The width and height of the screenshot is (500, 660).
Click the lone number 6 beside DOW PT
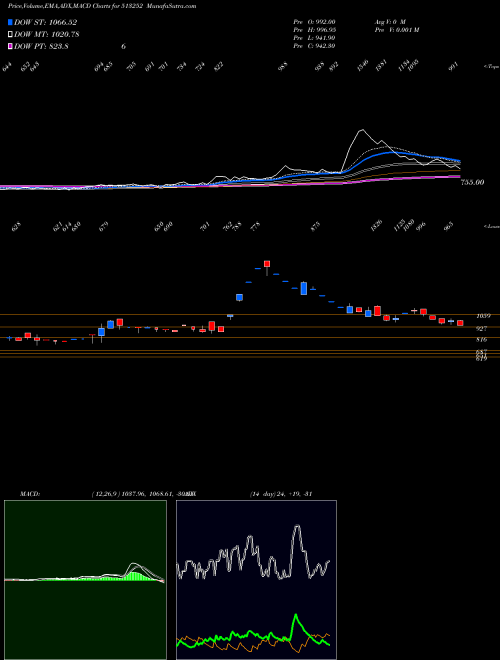pos(123,46)
